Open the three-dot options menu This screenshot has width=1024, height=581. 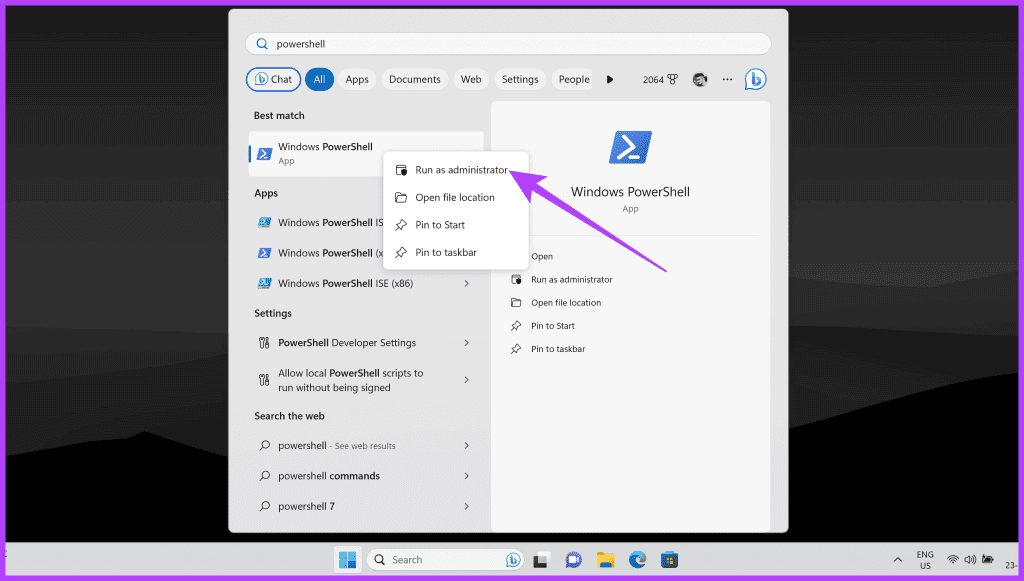pyautogui.click(x=728, y=79)
